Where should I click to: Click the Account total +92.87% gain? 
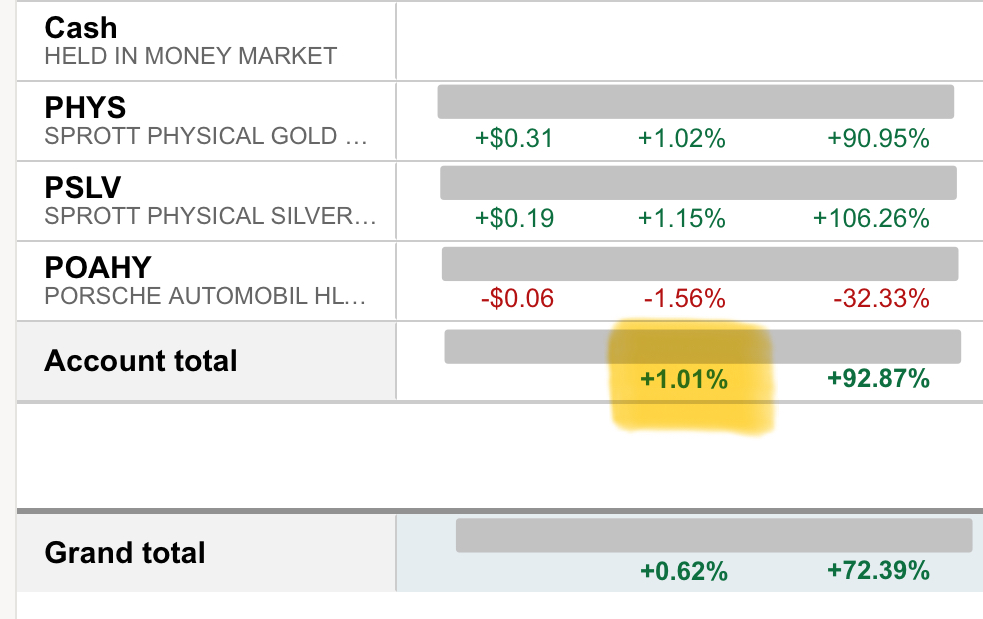(x=878, y=379)
